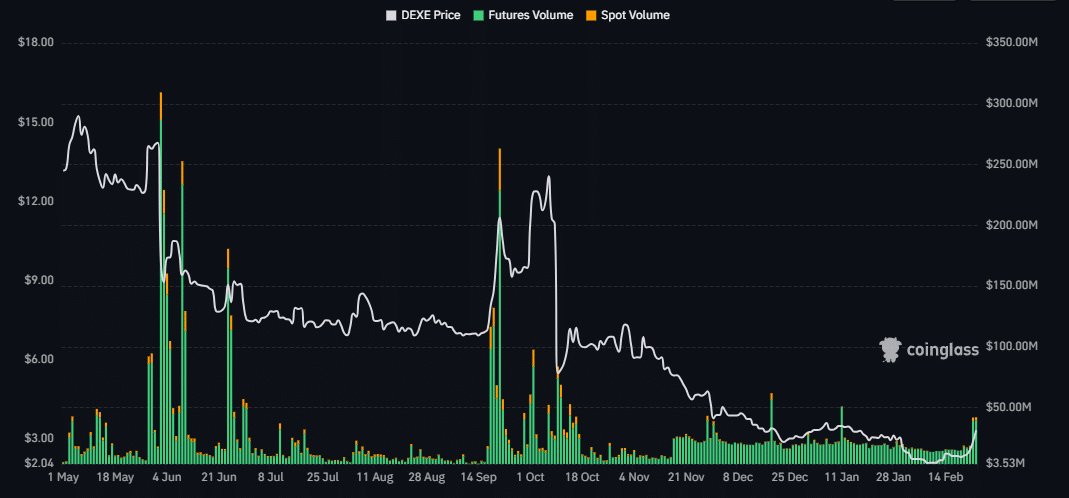
Task: Select the 1 Oct date on x-axis
Action: tap(531, 478)
